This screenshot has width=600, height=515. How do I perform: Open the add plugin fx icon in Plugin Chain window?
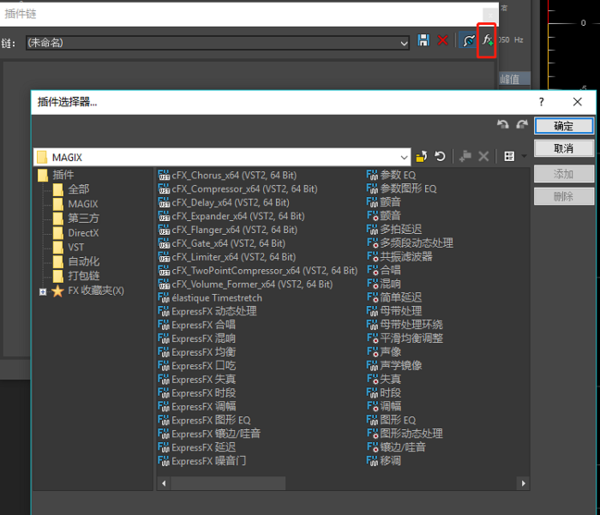(487, 40)
